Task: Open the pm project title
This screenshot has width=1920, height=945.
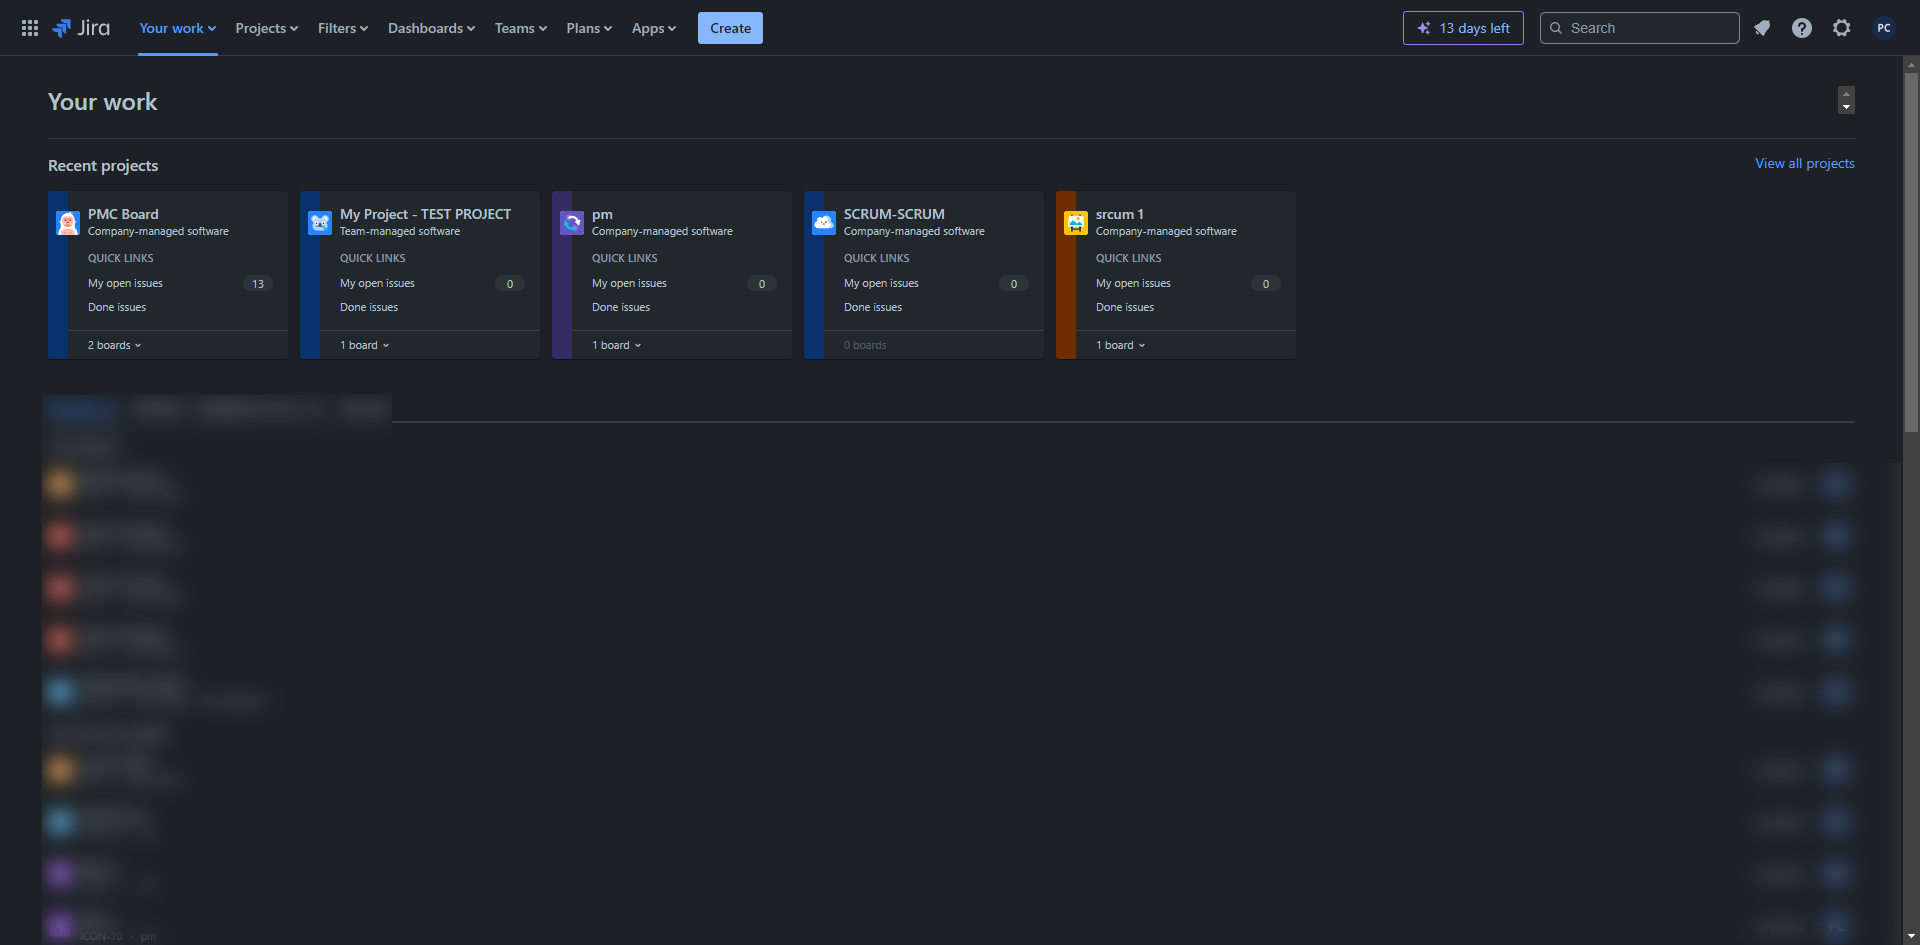Action: coord(602,214)
